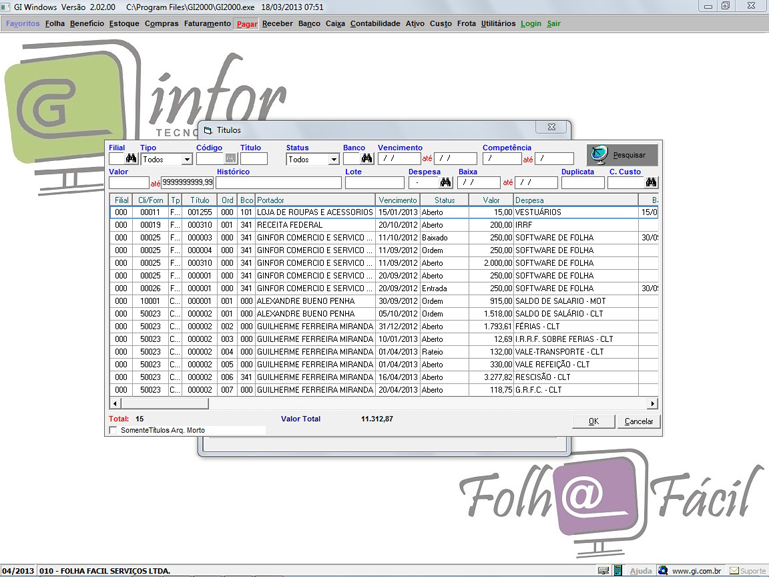Click the Pesquisar button
Image resolution: width=769 pixels, height=577 pixels.
pos(622,155)
